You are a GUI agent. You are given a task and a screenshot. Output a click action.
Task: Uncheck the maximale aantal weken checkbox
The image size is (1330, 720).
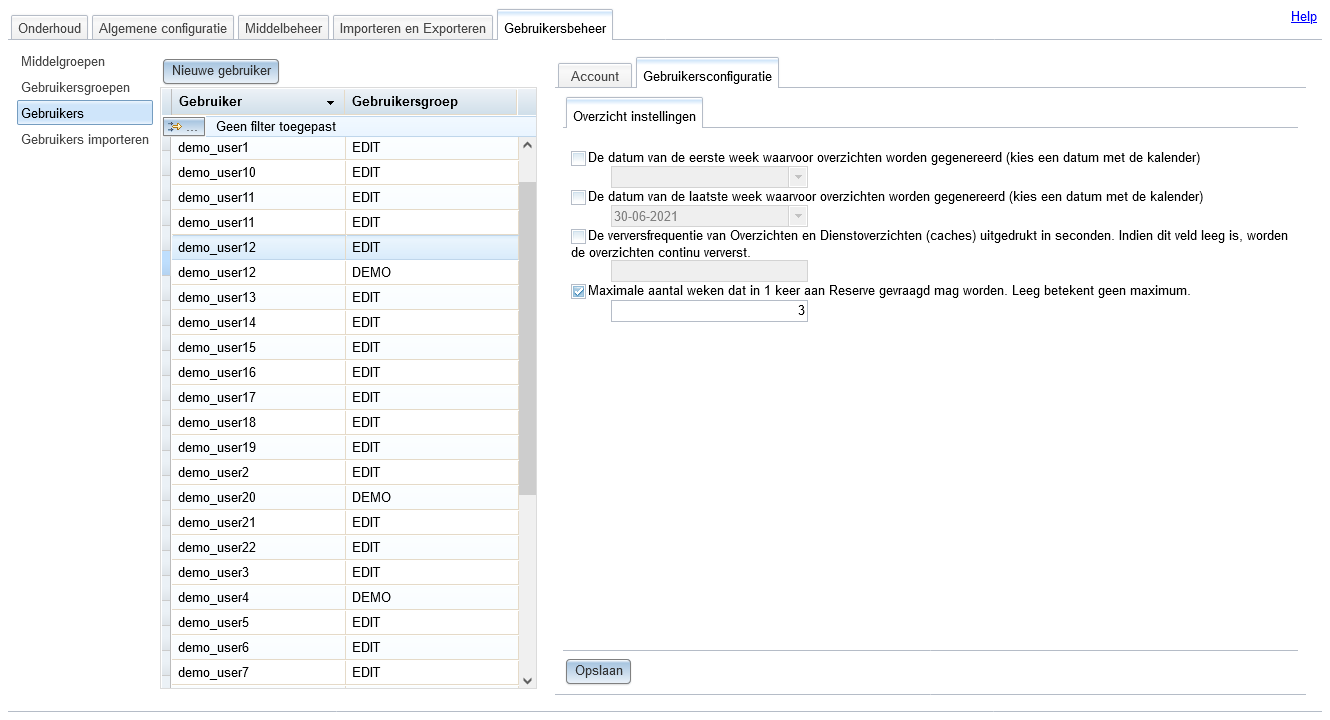578,292
